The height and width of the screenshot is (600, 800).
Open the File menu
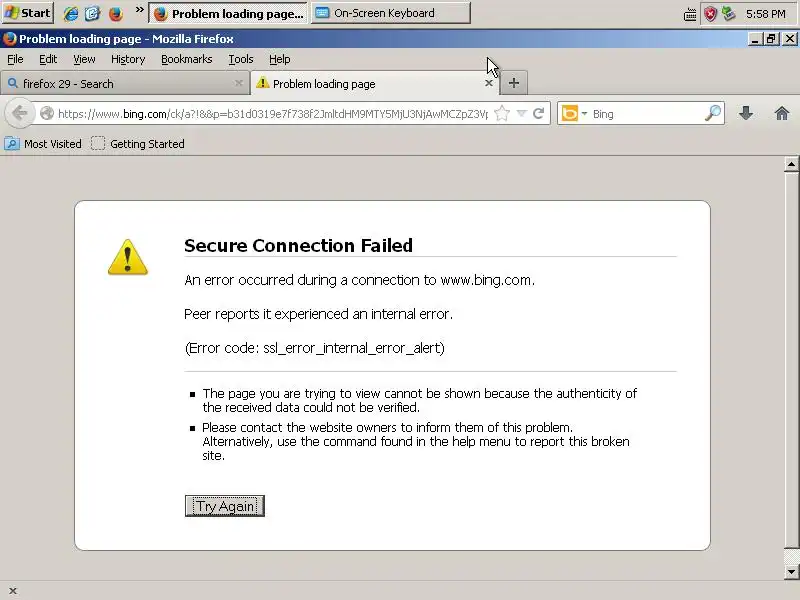(15, 59)
